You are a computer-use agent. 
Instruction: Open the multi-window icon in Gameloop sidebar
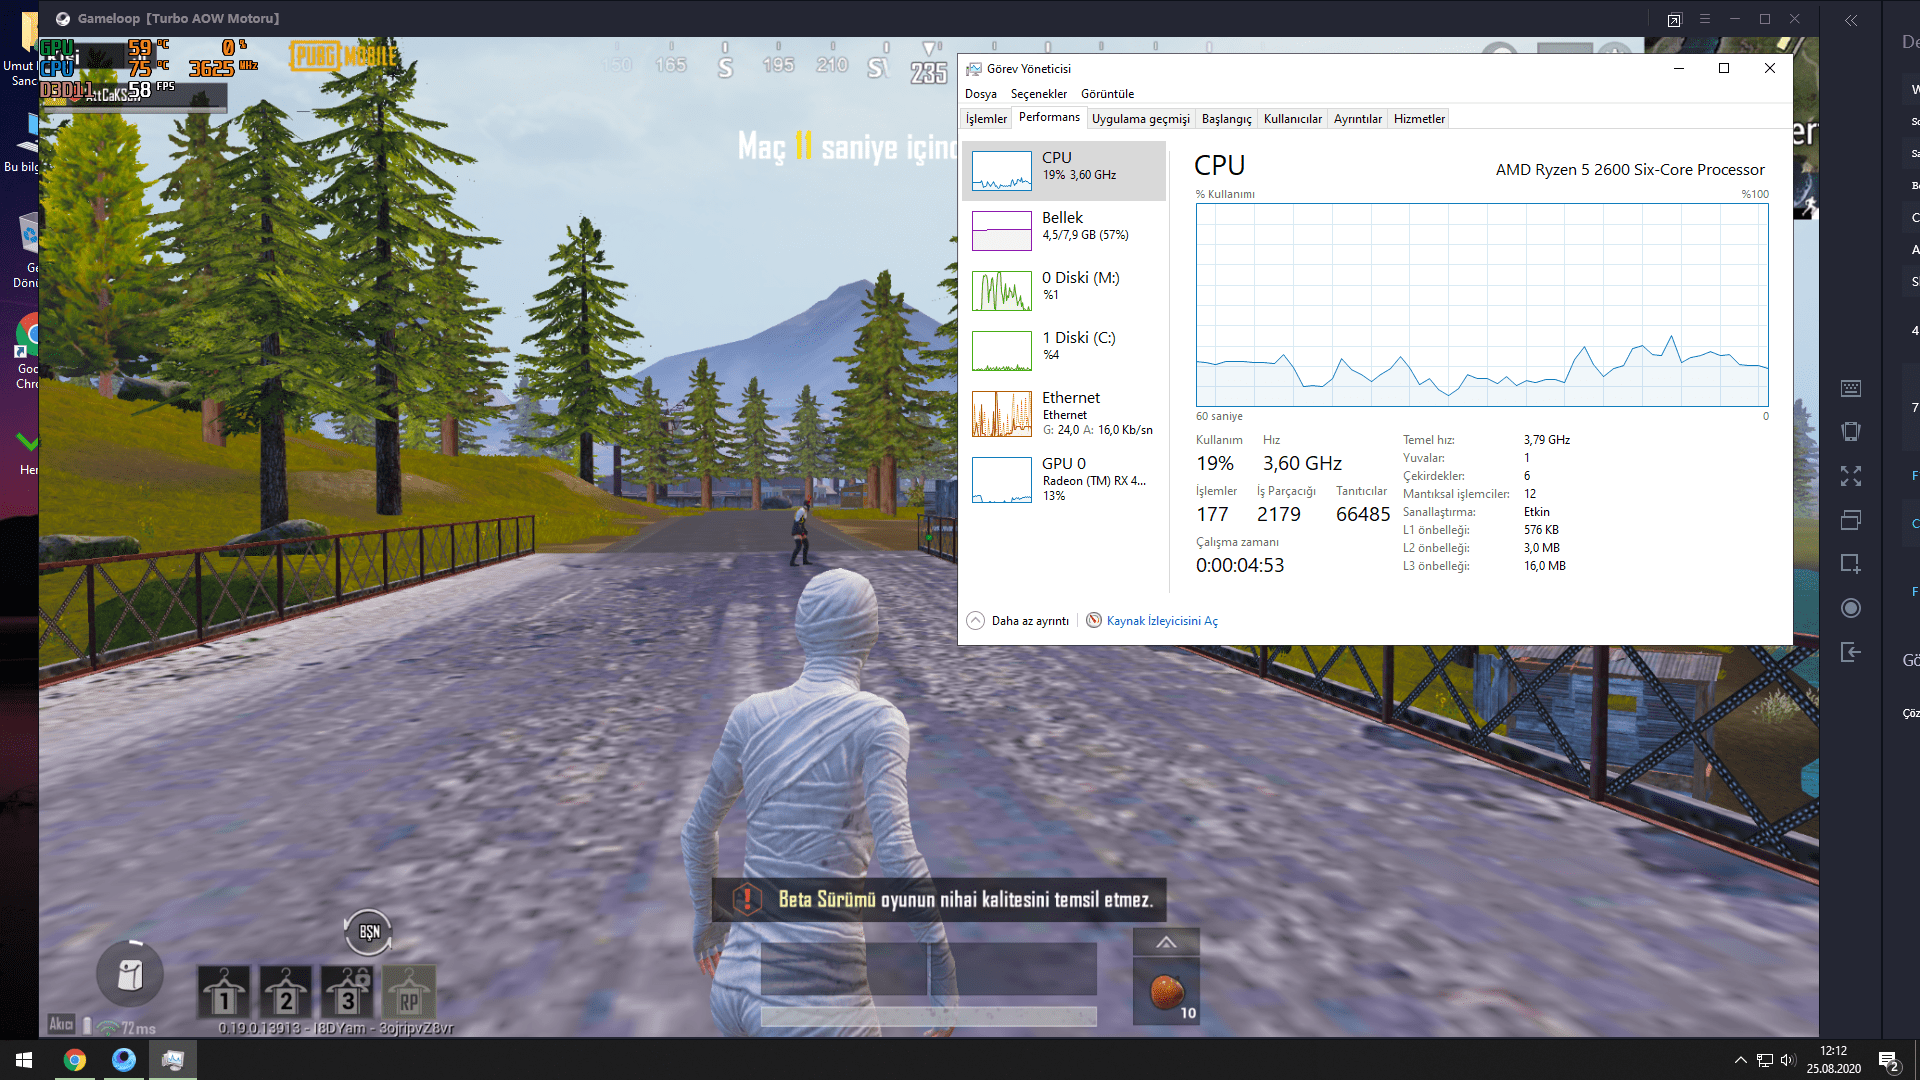[1851, 520]
